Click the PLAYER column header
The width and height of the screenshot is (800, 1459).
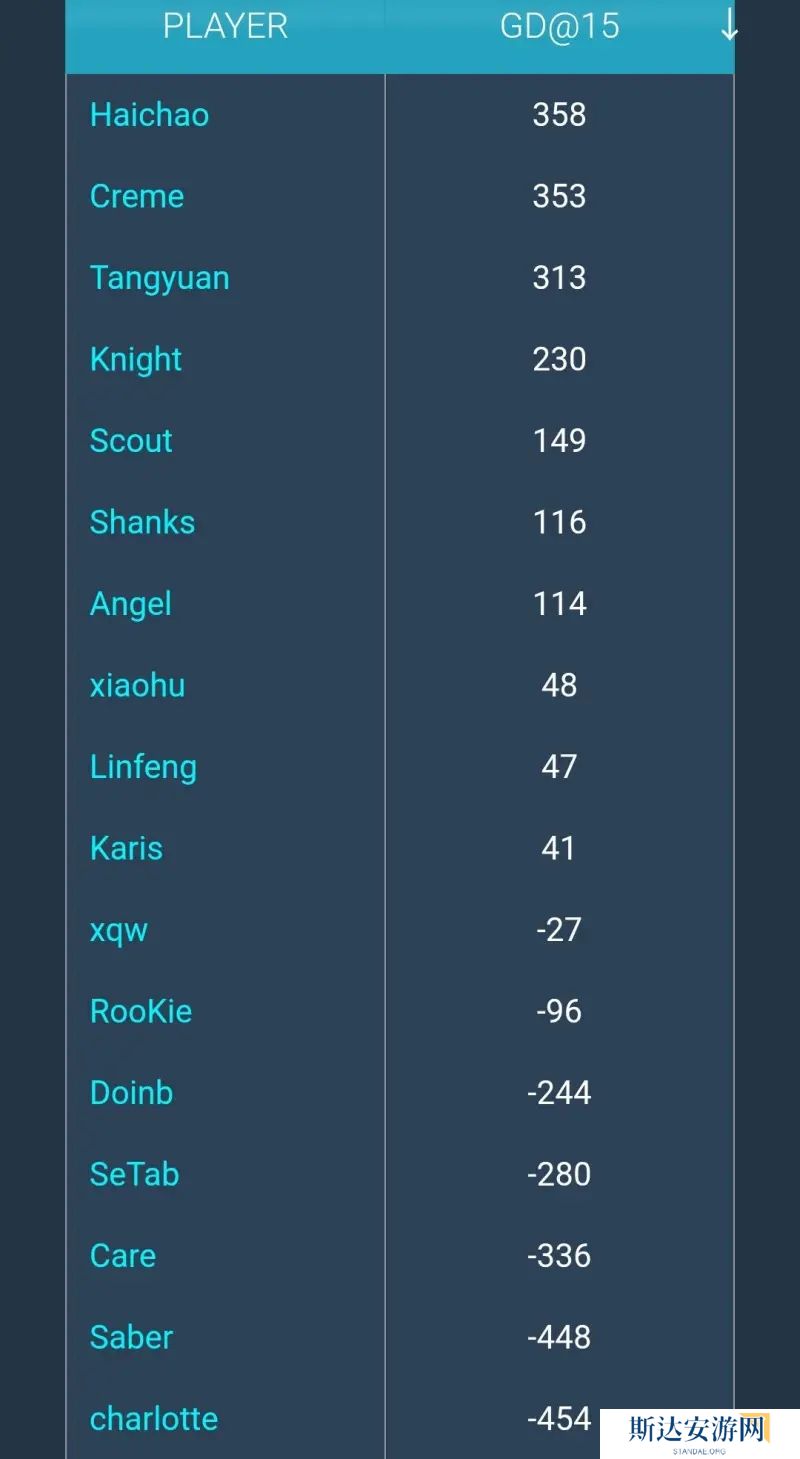[x=225, y=26]
